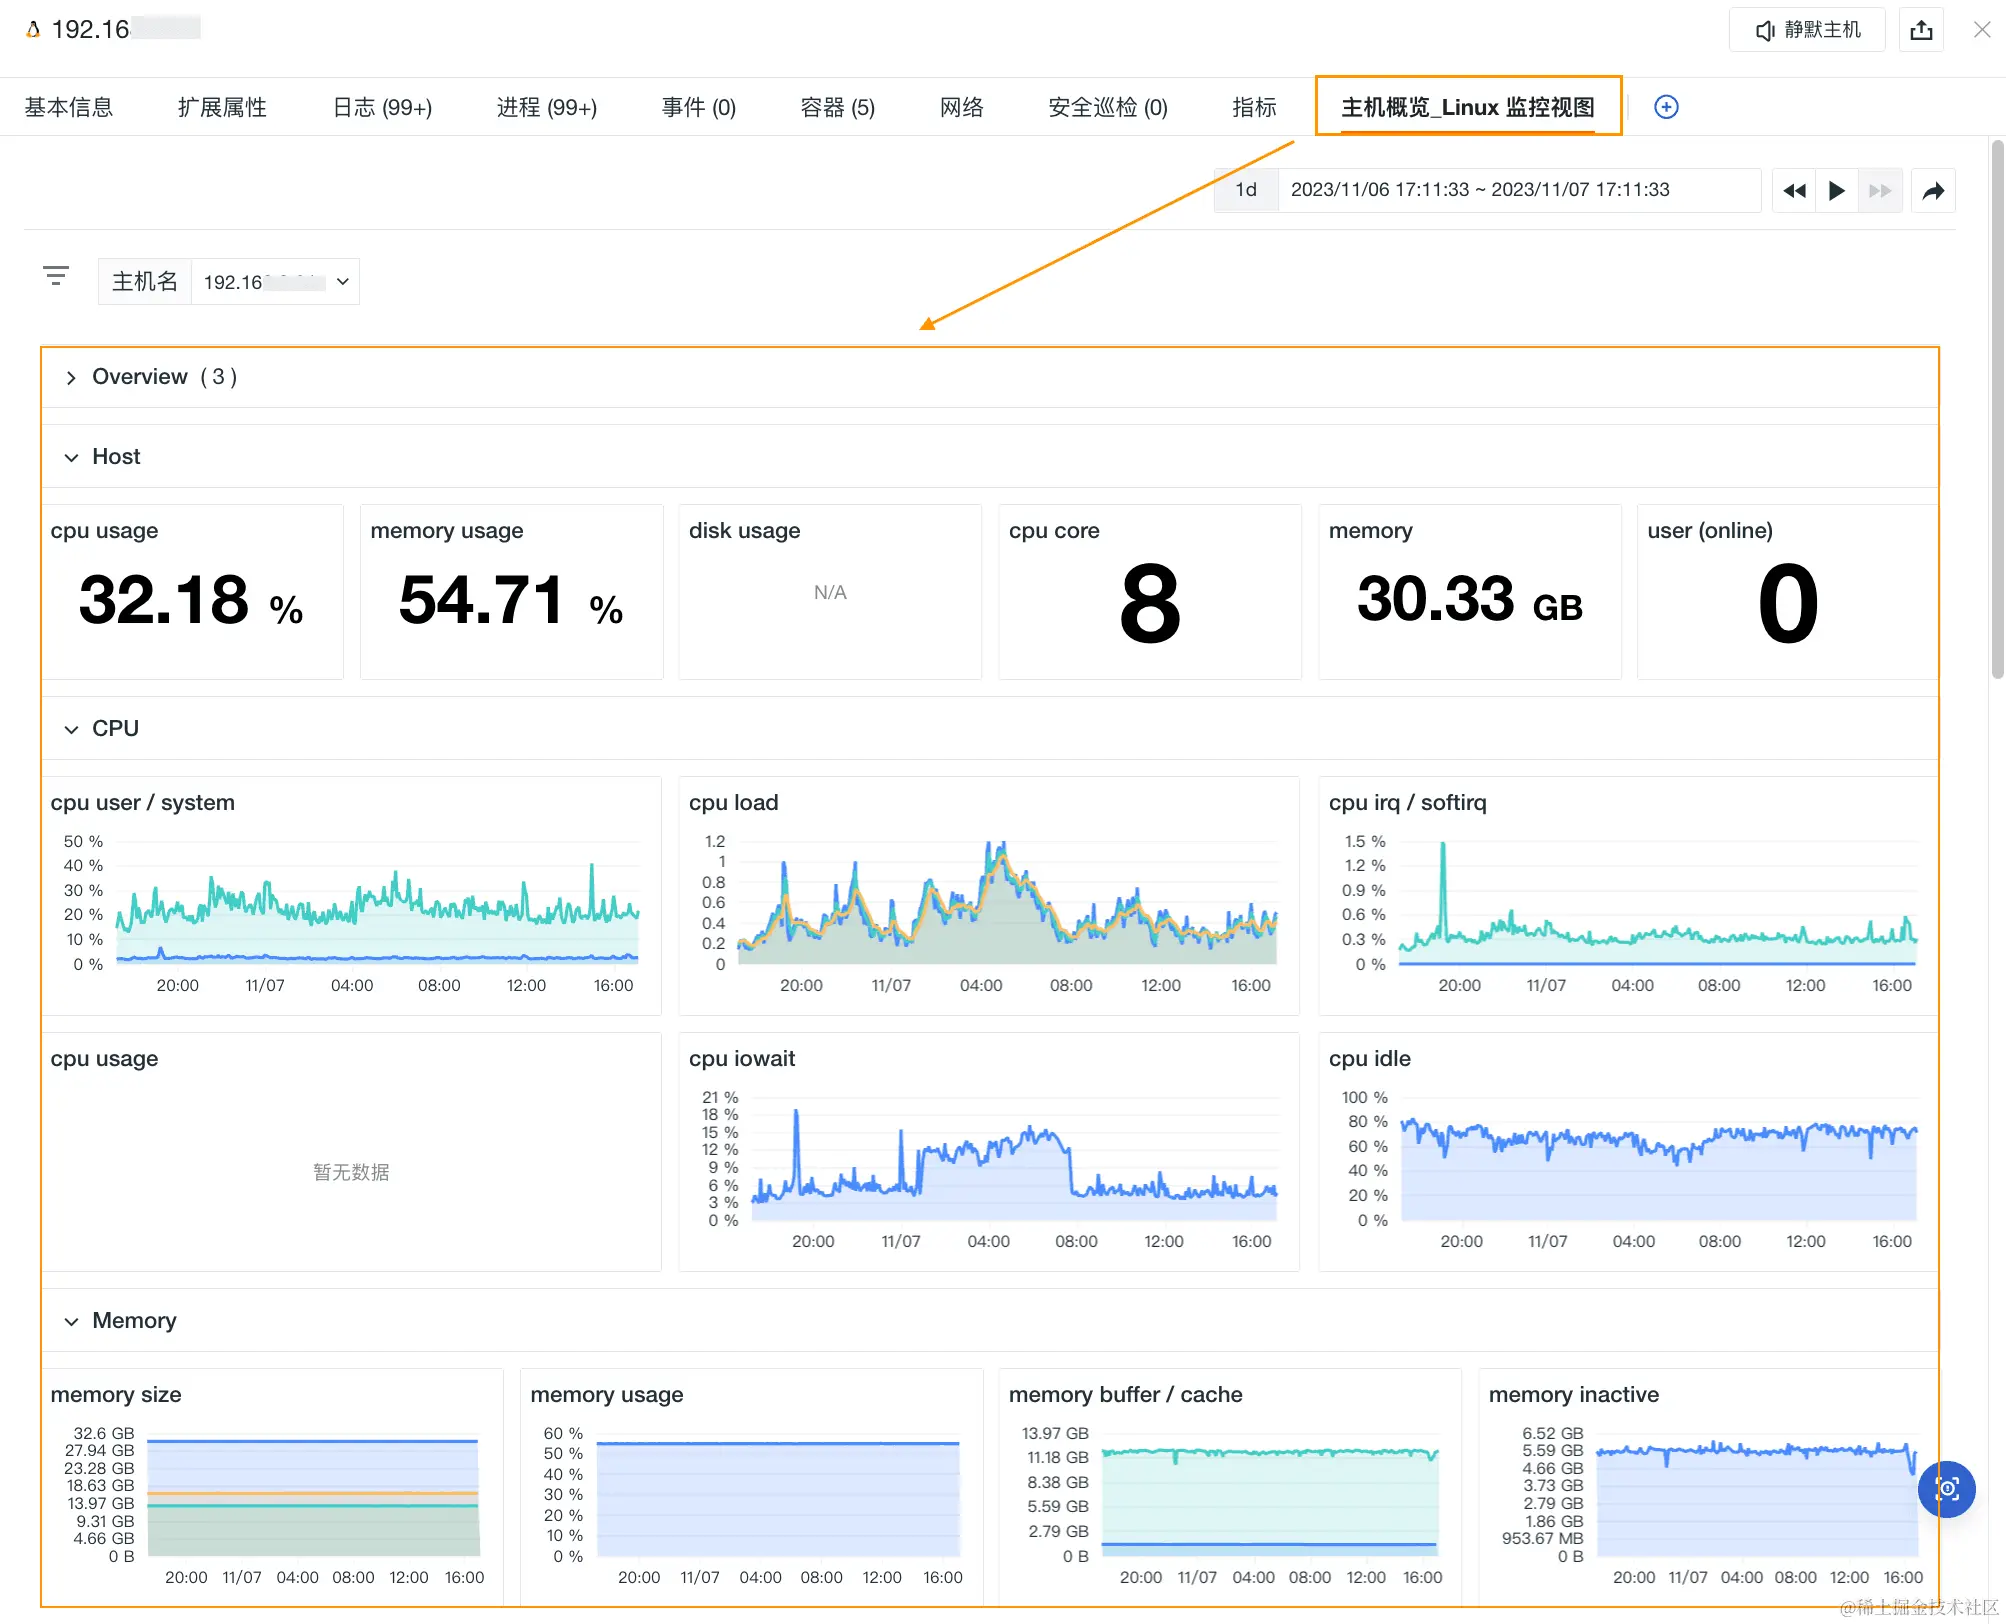Image resolution: width=2006 pixels, height=1624 pixels.
Task: Click the floating blue screenshot button
Action: (1946, 1488)
